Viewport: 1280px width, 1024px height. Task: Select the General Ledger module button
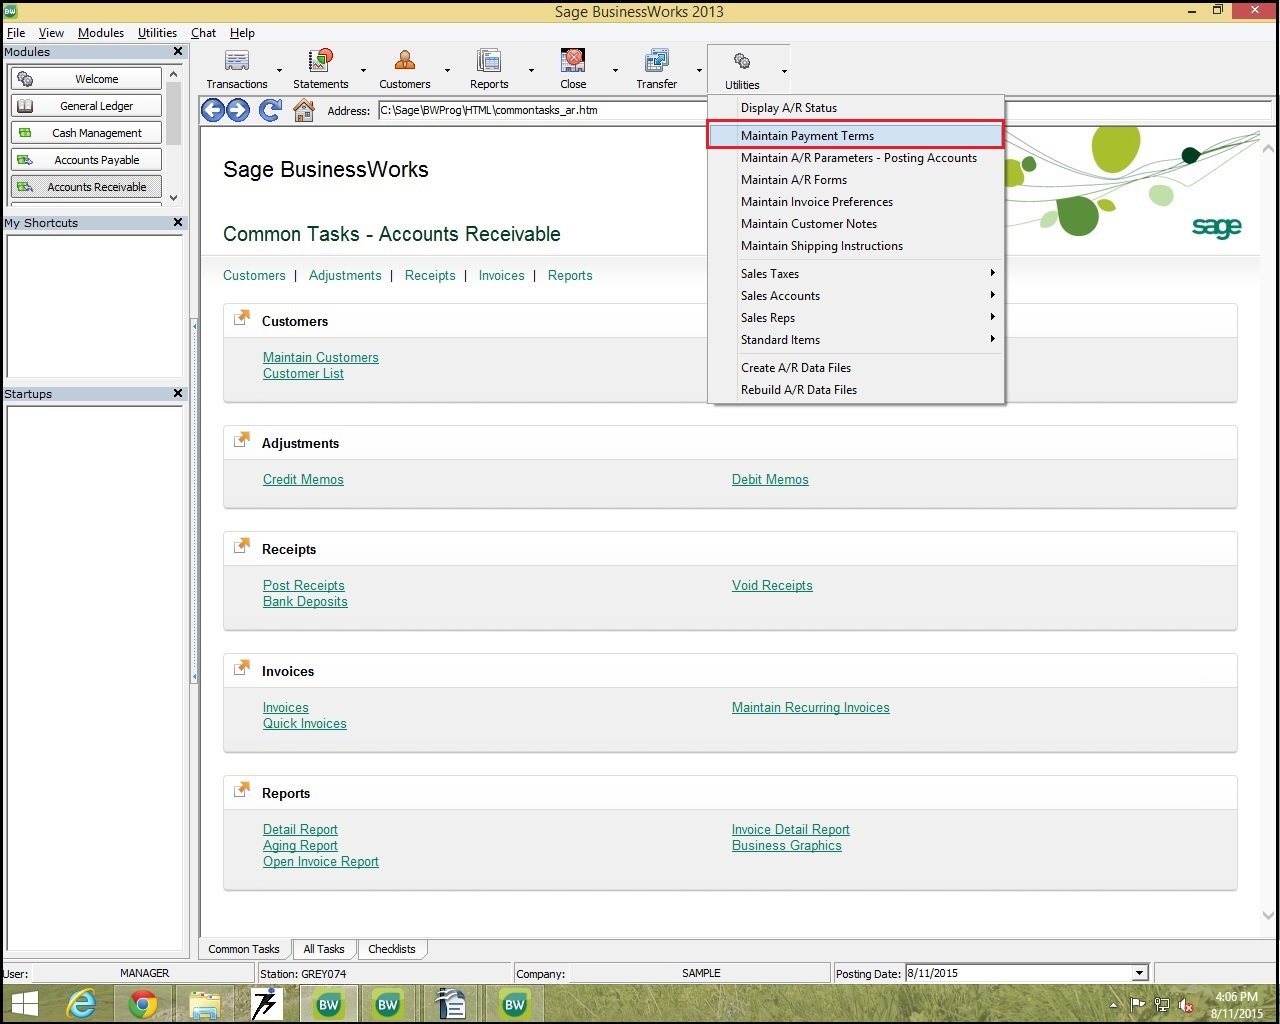tap(86, 106)
